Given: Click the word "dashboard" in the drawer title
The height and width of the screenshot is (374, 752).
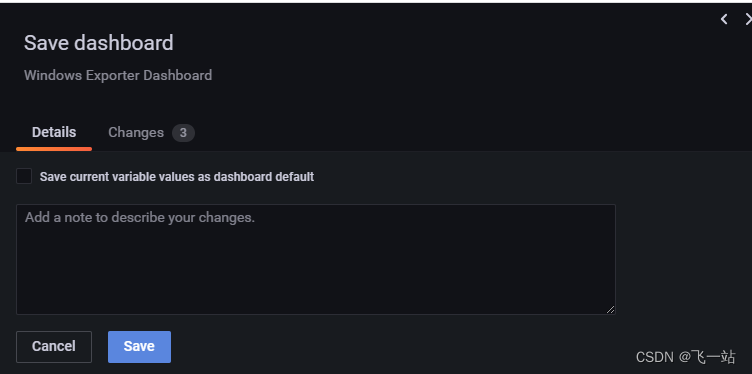Looking at the screenshot, I should tap(124, 43).
